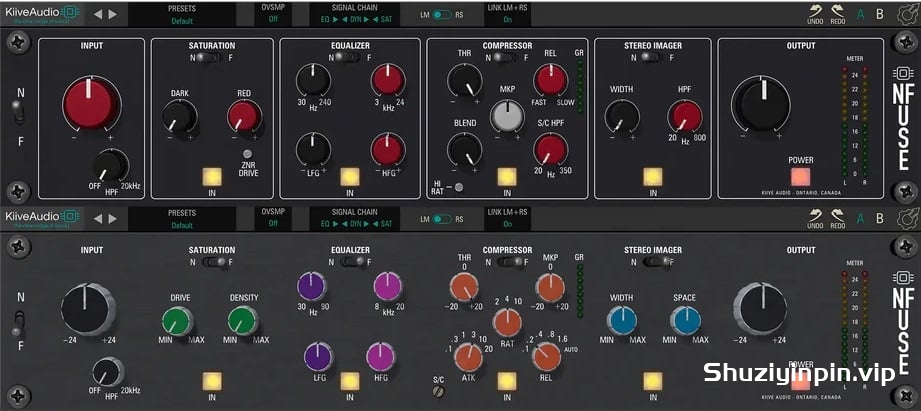Open OVSMP Off dropdown in lower header
This screenshot has height=411, width=921.
point(273,218)
